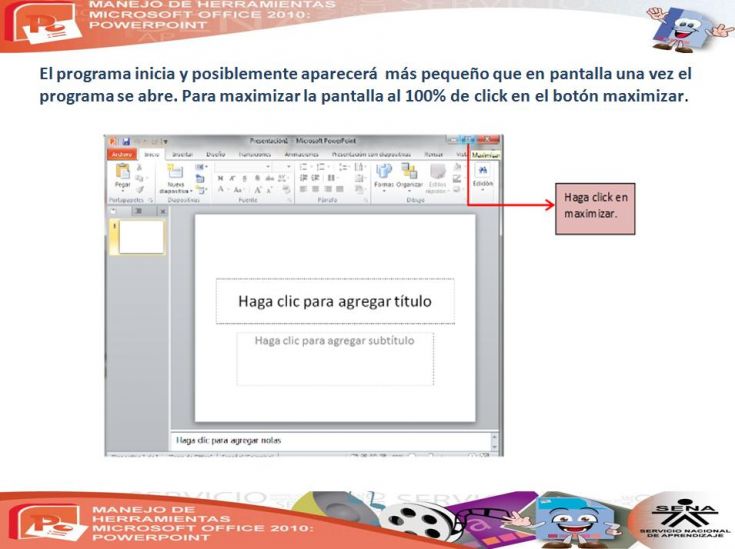Viewport: 735px width, 549px height.
Task: Click the decrease list level icon
Action: pos(304,178)
